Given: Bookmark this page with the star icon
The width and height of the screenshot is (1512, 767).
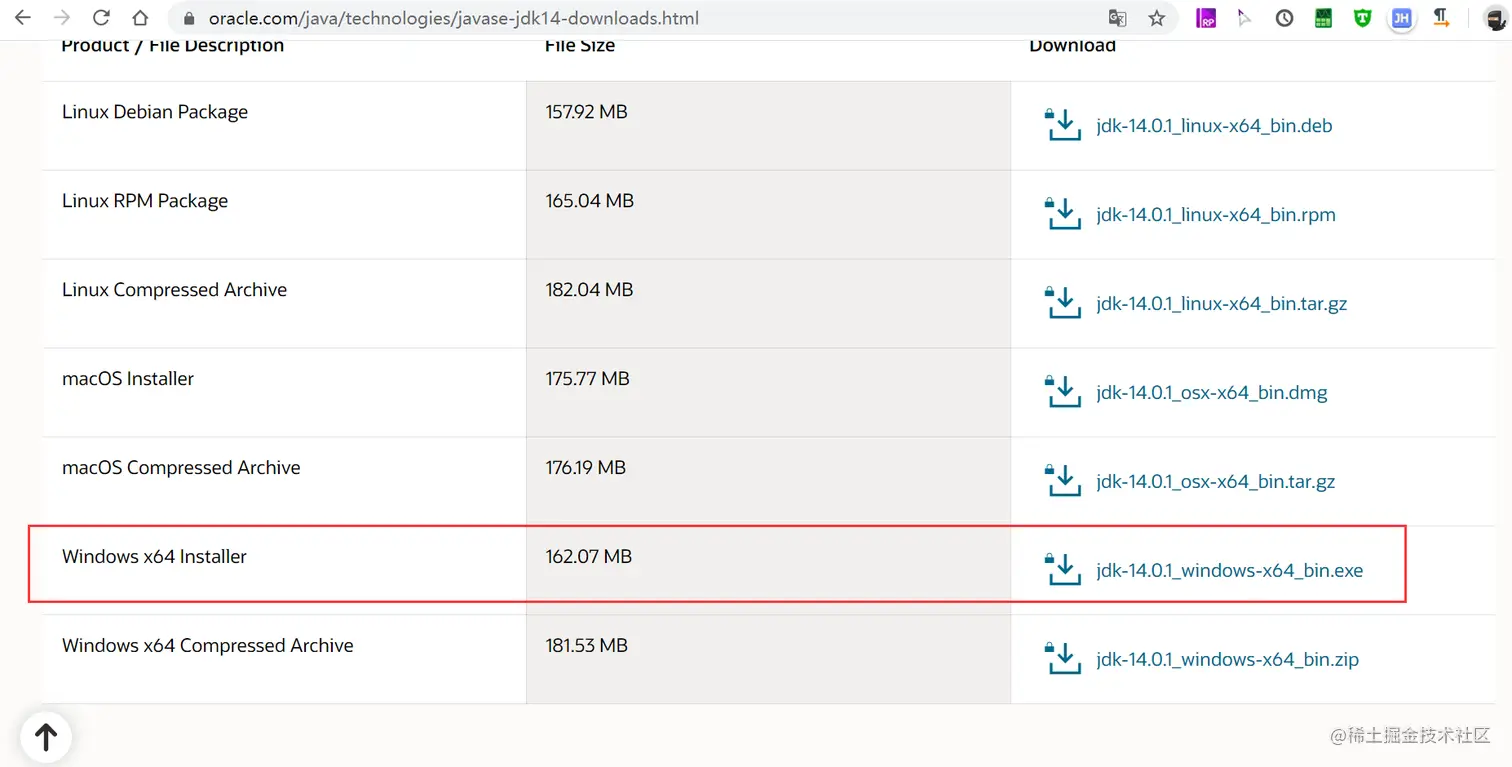Looking at the screenshot, I should click(1157, 18).
